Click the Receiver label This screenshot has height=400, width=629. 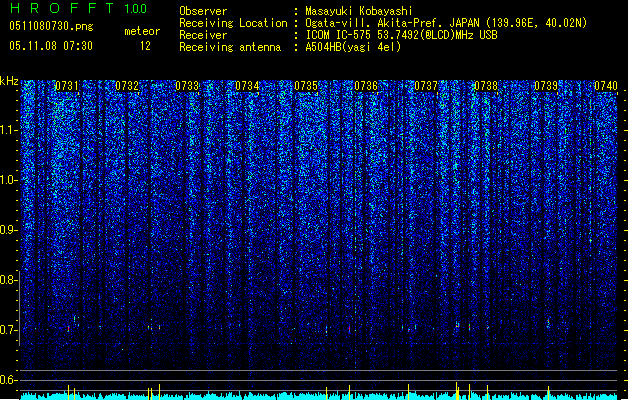pyautogui.click(x=203, y=35)
